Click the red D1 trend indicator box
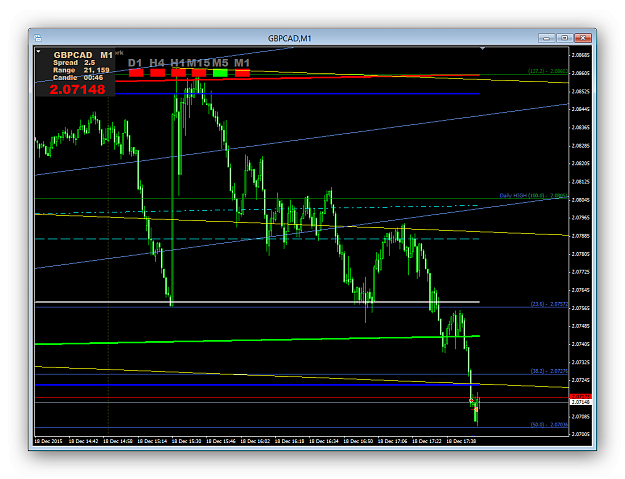625x479 pixels. pos(136,73)
